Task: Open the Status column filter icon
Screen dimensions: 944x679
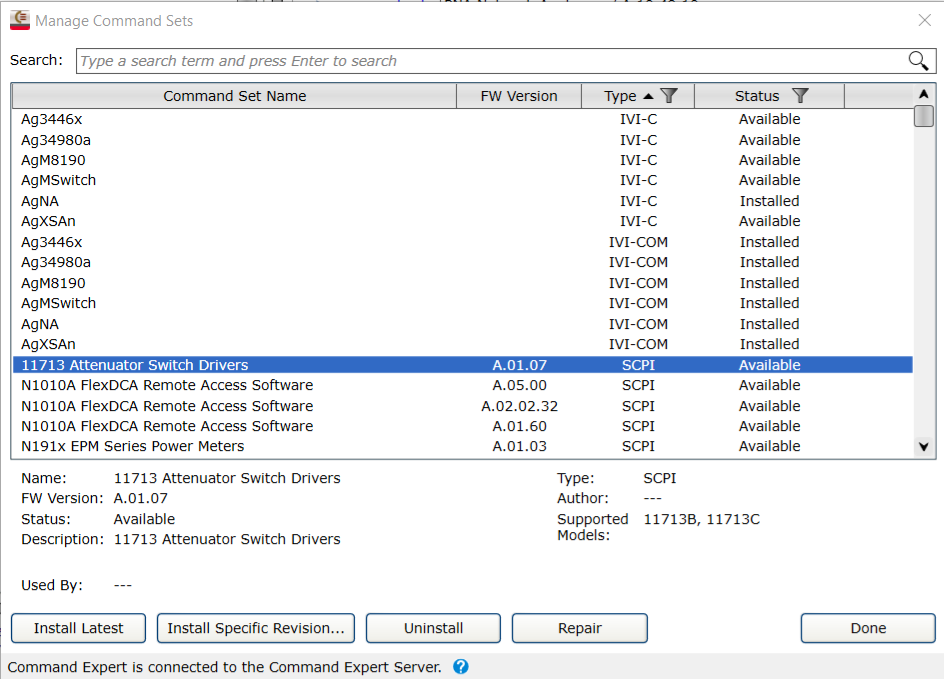Action: (x=800, y=96)
